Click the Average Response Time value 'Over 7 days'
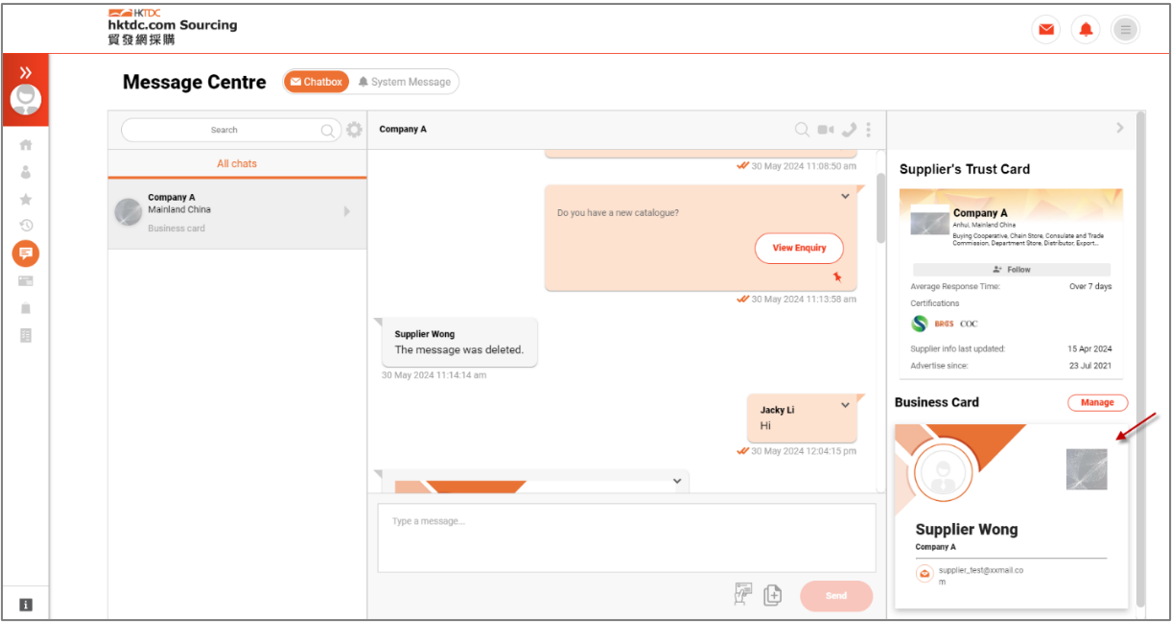 click(1090, 287)
